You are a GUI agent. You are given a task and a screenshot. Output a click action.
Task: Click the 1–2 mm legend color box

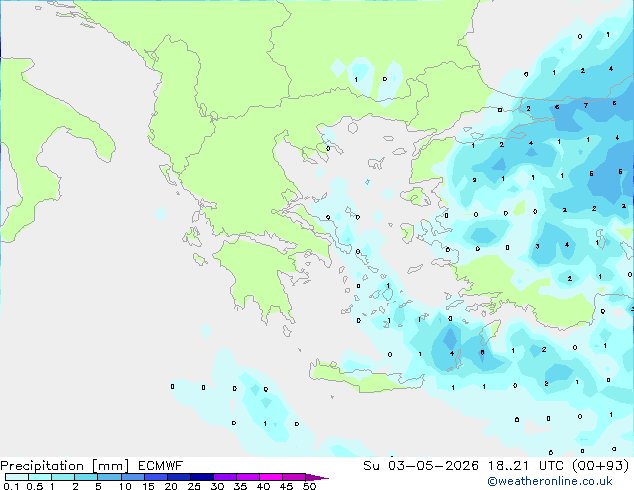(x=63, y=477)
